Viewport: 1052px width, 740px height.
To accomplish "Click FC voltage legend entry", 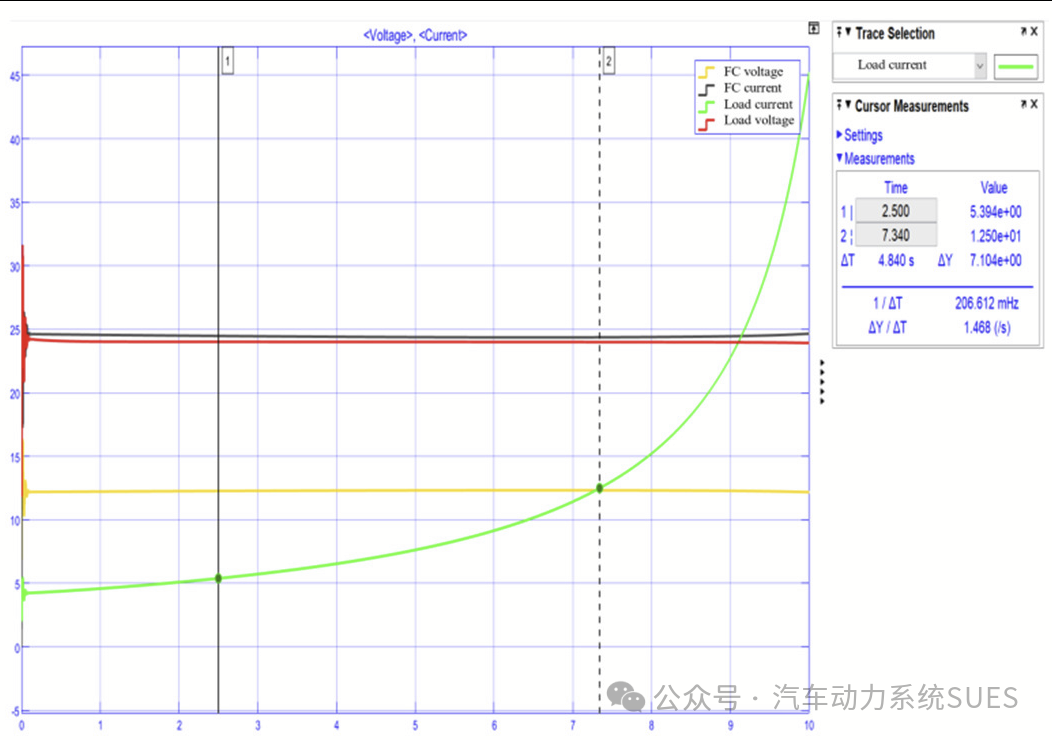I will point(746,72).
